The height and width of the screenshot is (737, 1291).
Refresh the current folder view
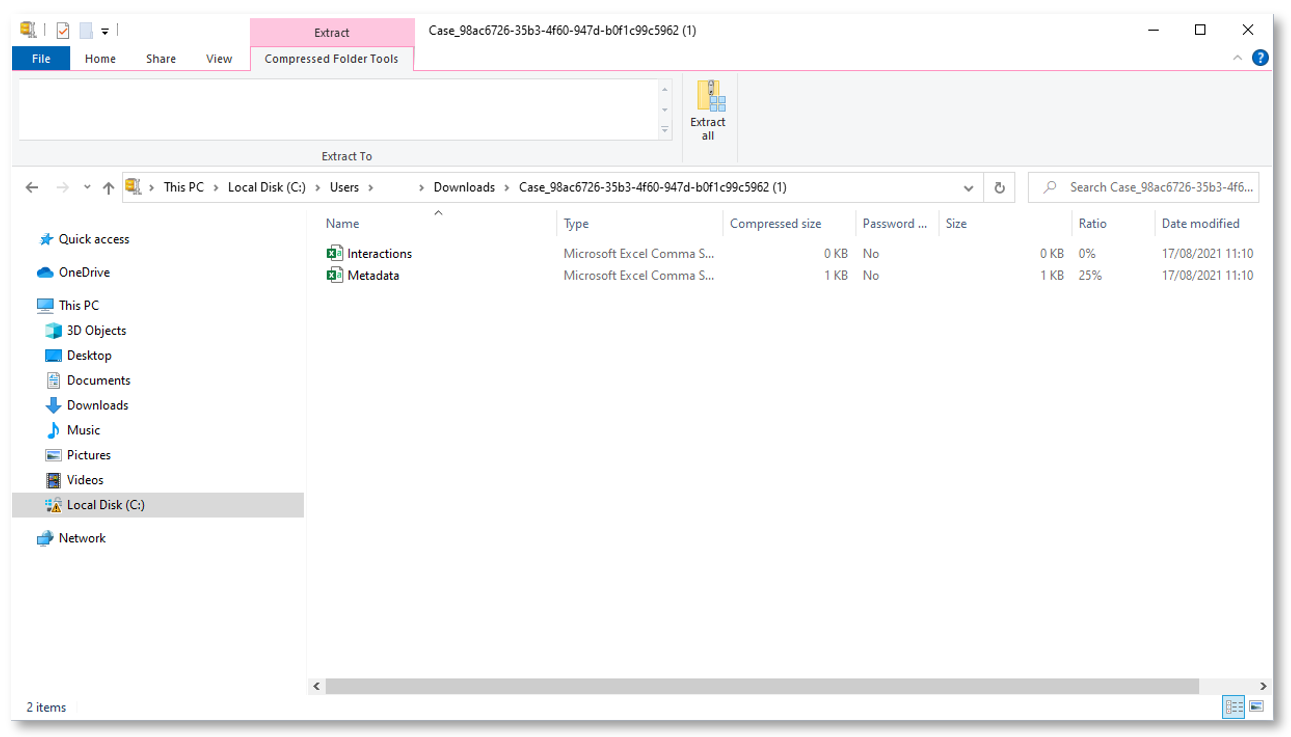999,187
